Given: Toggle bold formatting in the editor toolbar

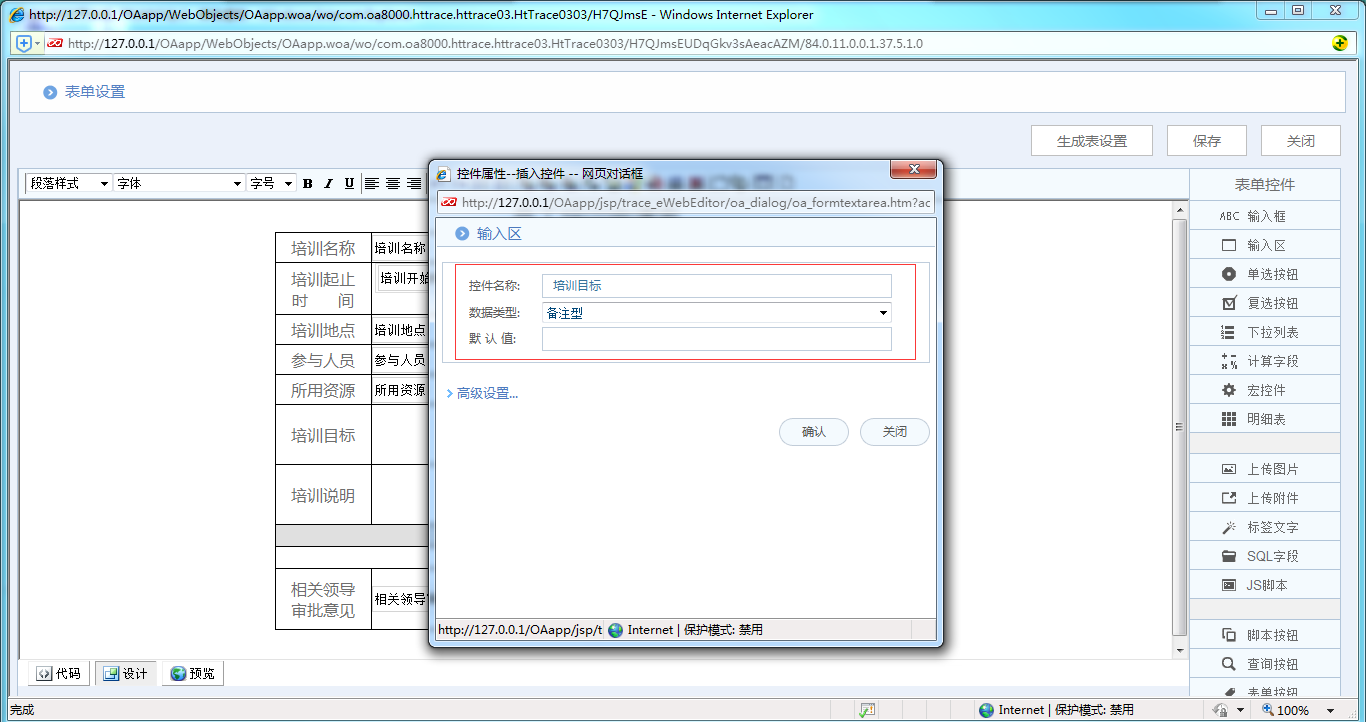Looking at the screenshot, I should click(x=307, y=183).
